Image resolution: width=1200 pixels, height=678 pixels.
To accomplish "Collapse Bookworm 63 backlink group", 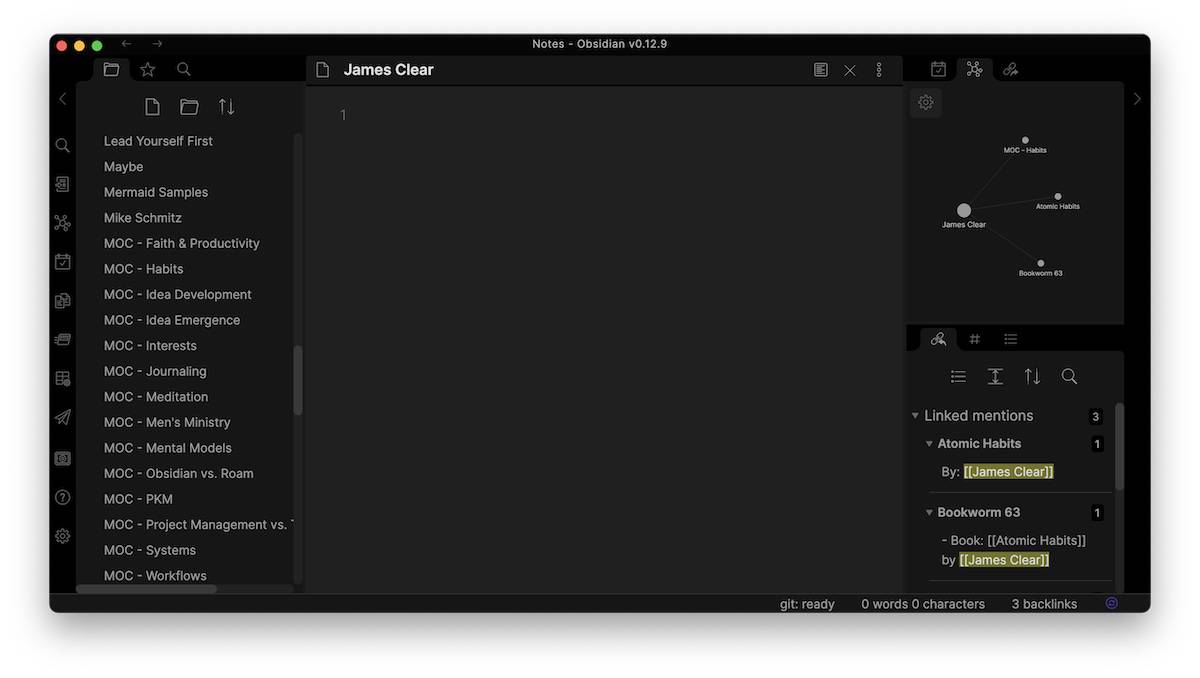I will tap(929, 513).
